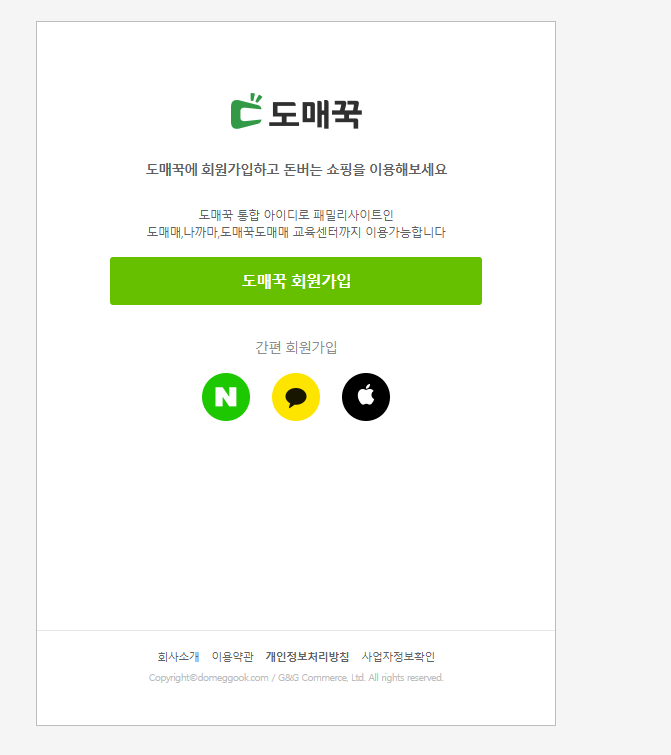Viewport: 671px width, 755px height.
Task: Sign up with the yellow KakaoTalk icon
Action: pyautogui.click(x=296, y=397)
